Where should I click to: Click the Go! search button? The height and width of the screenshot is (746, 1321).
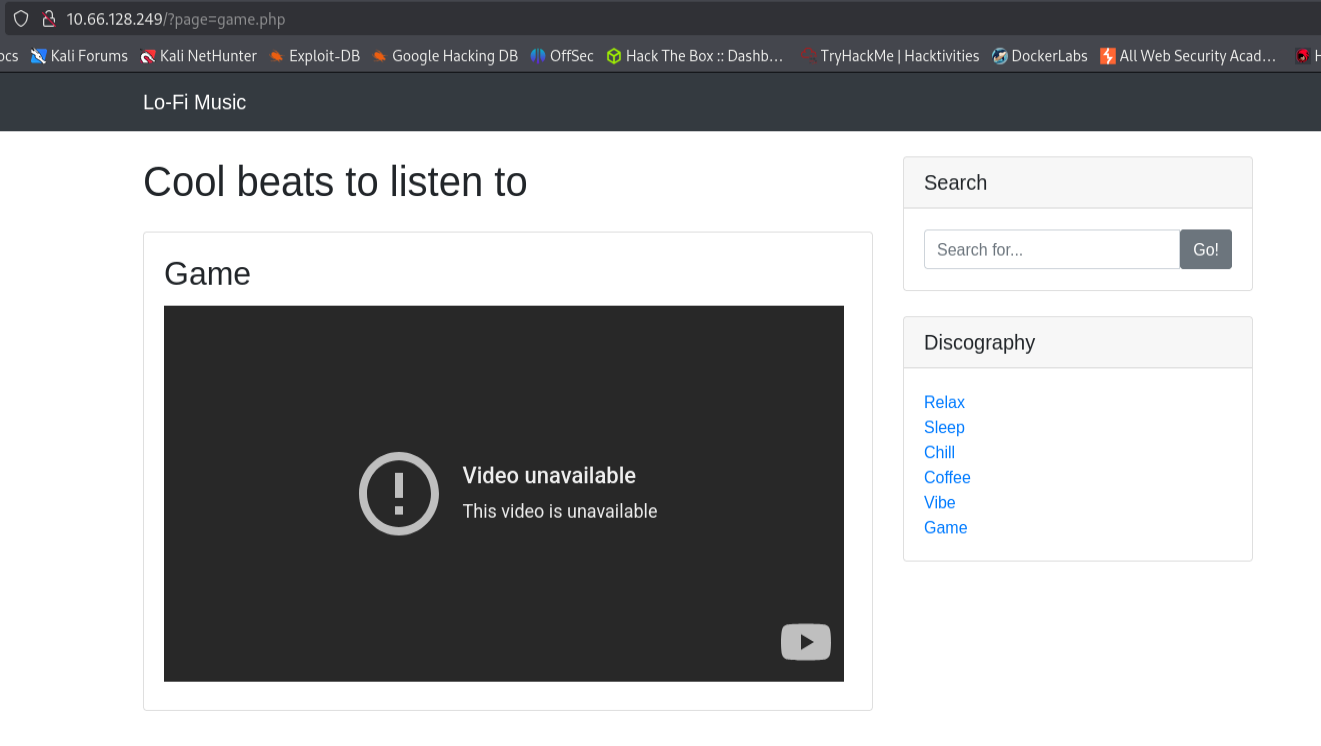pos(1206,249)
